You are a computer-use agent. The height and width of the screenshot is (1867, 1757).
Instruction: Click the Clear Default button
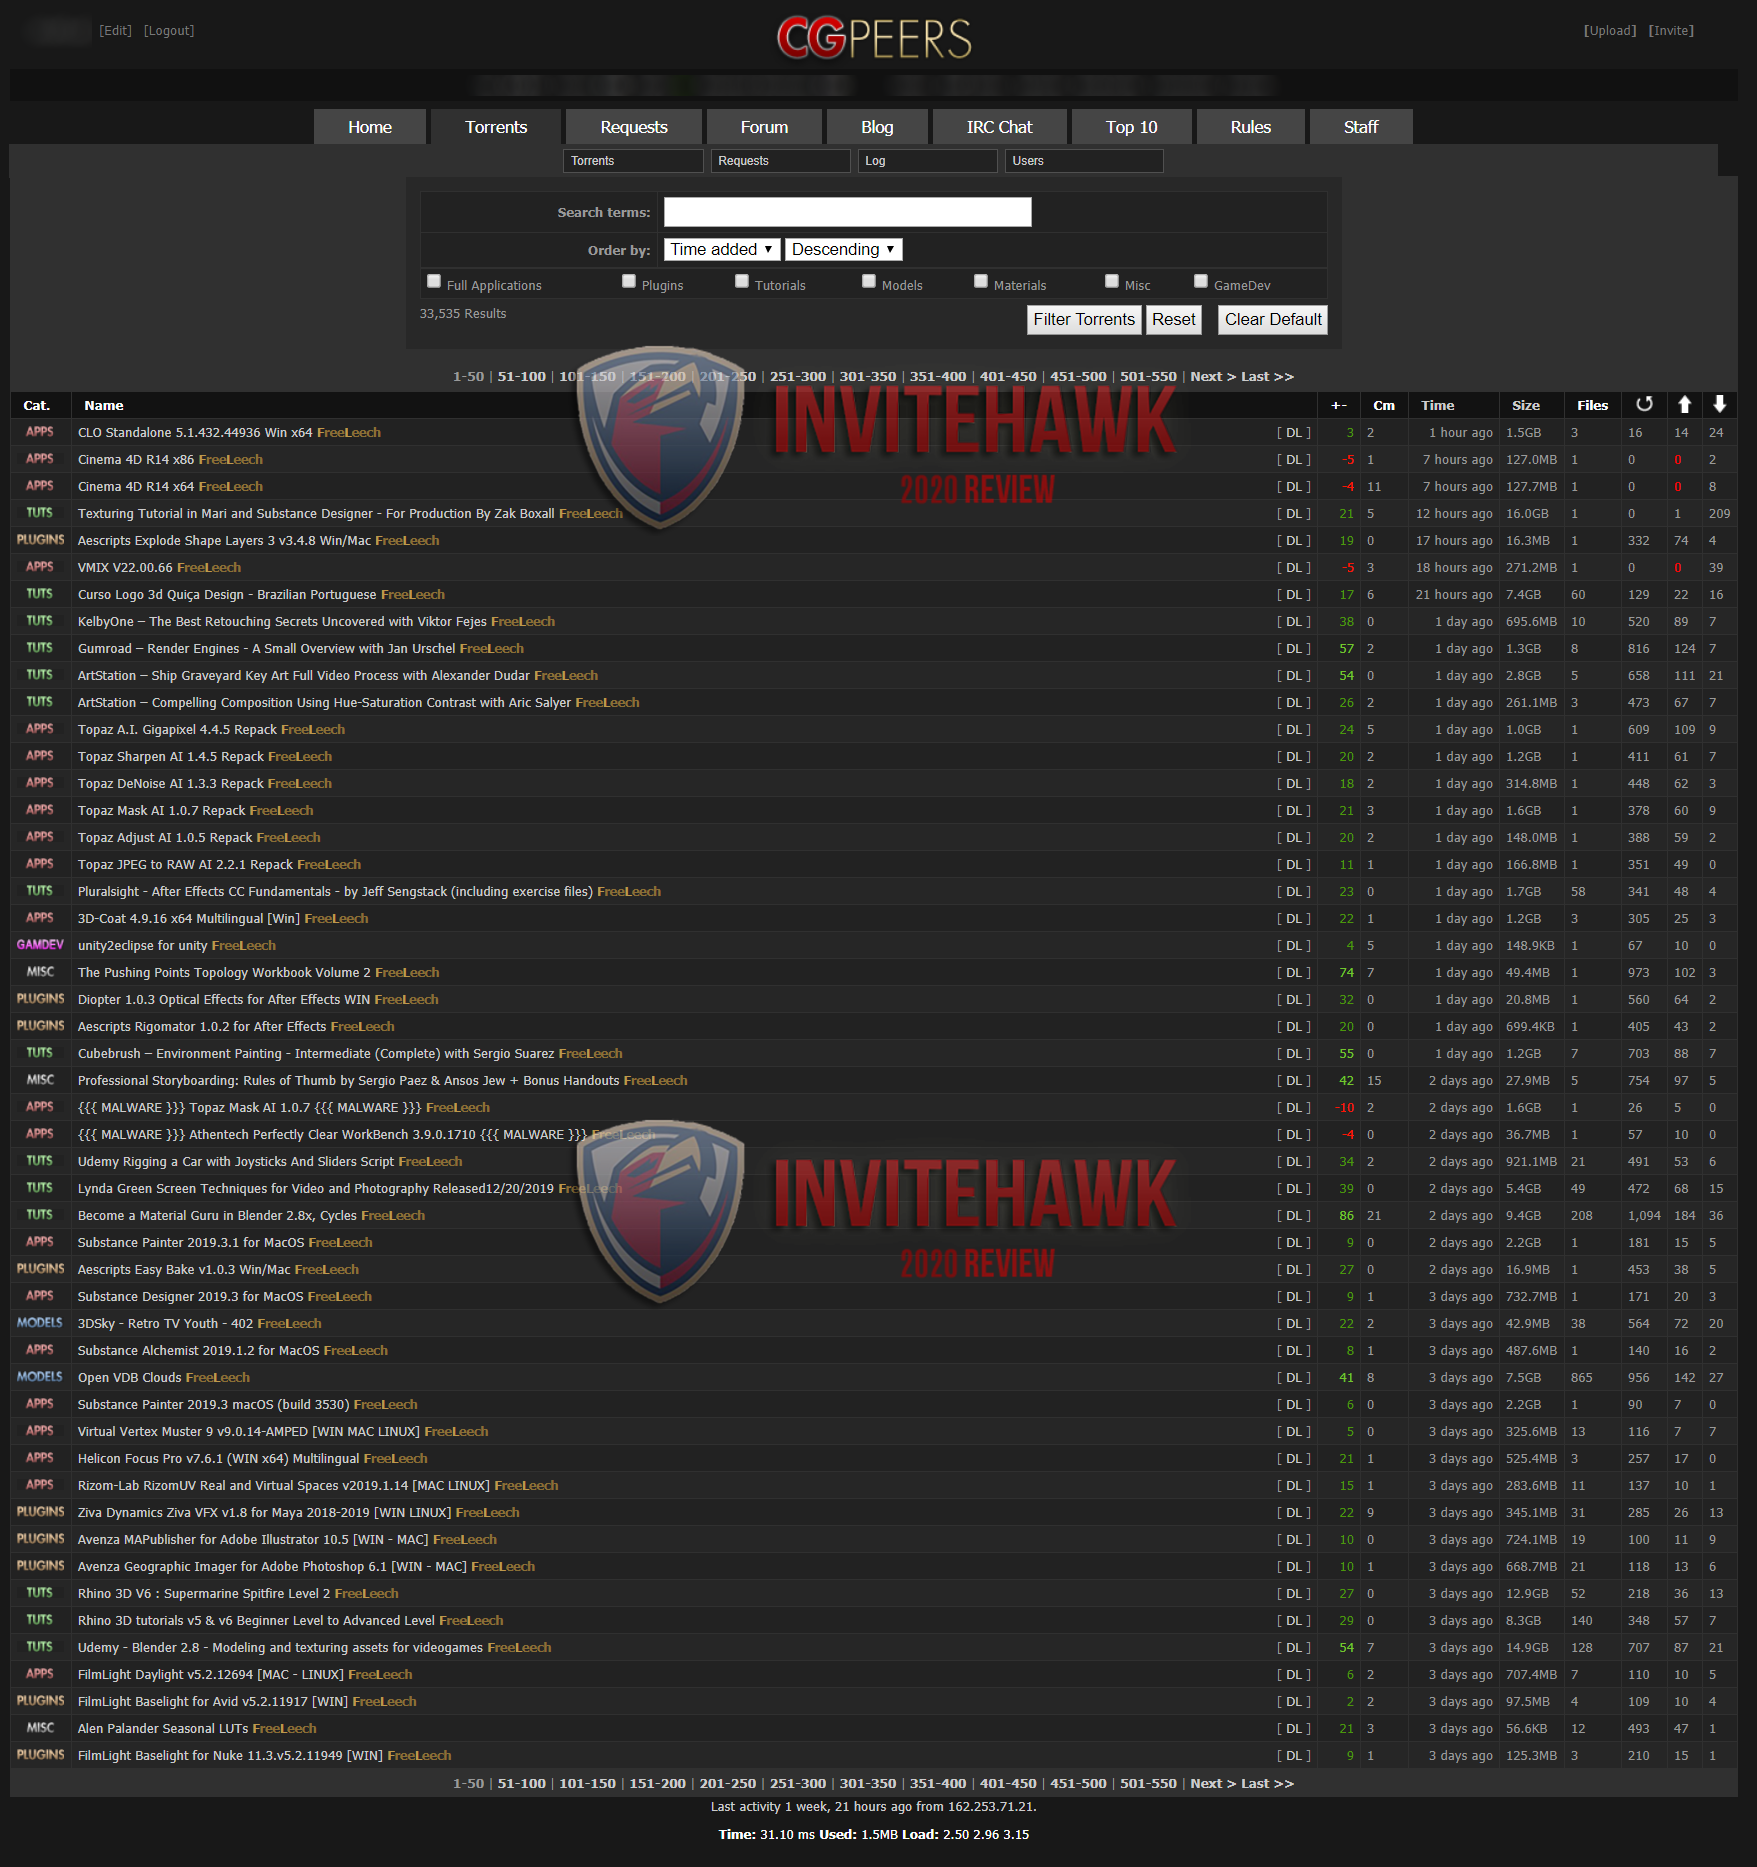[1273, 320]
